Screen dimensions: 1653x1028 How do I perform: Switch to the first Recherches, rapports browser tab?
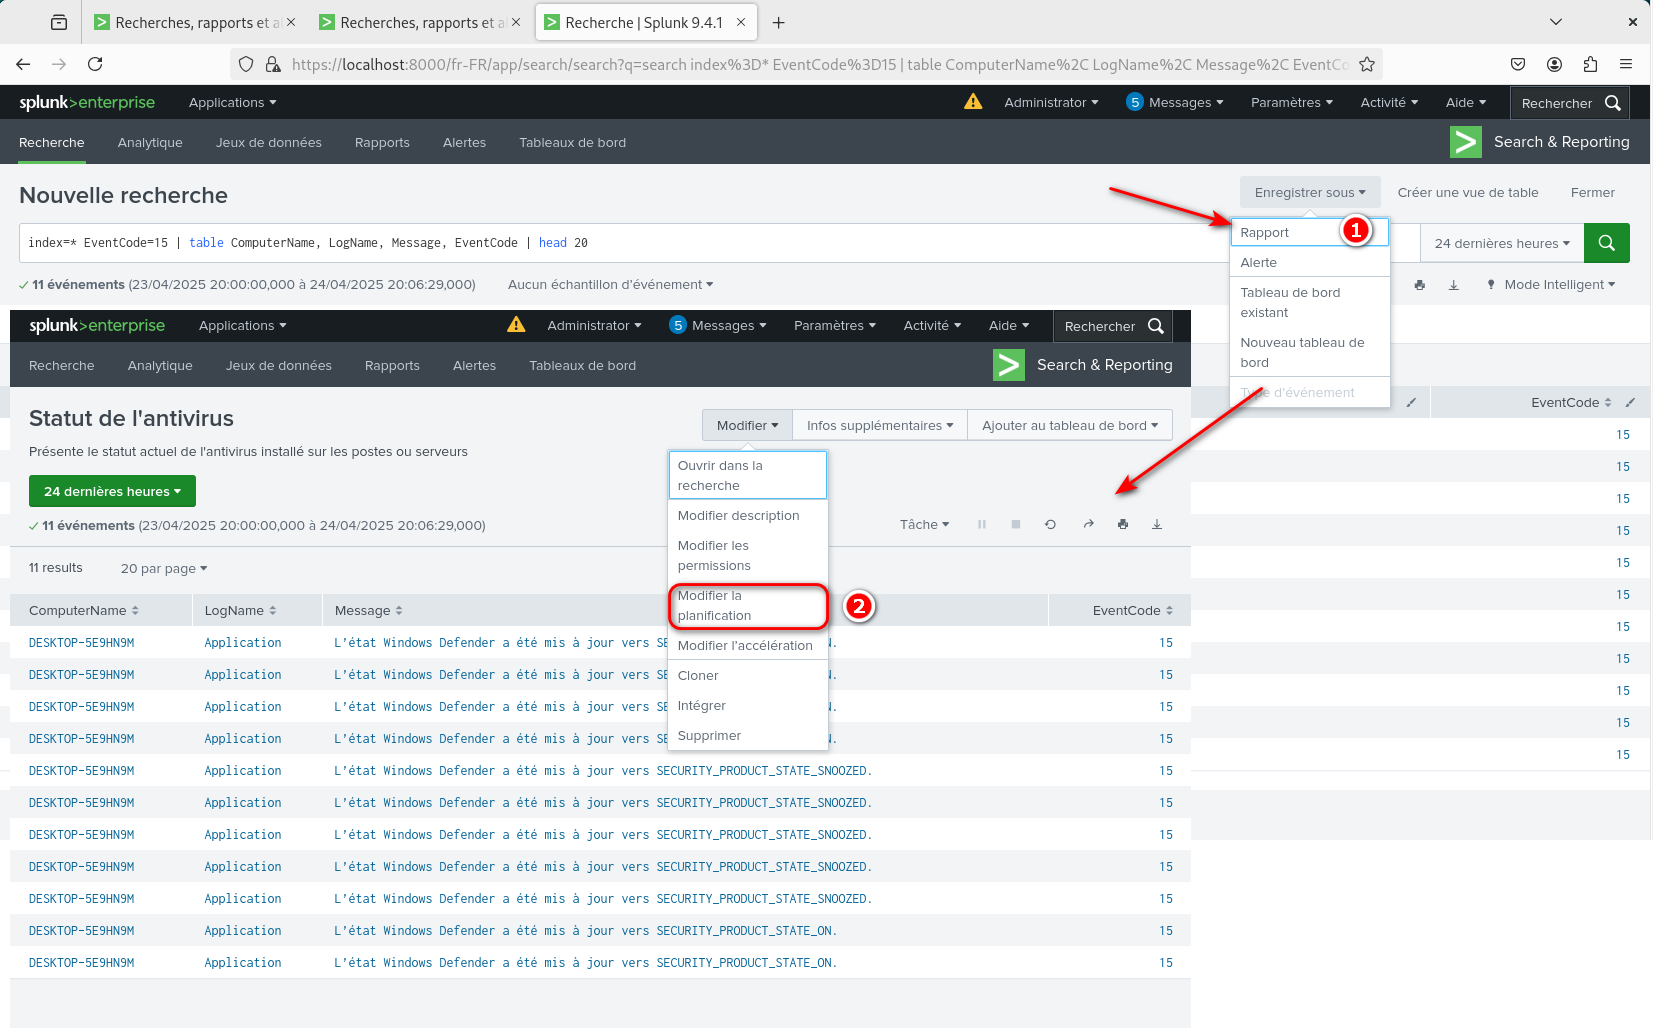point(194,22)
